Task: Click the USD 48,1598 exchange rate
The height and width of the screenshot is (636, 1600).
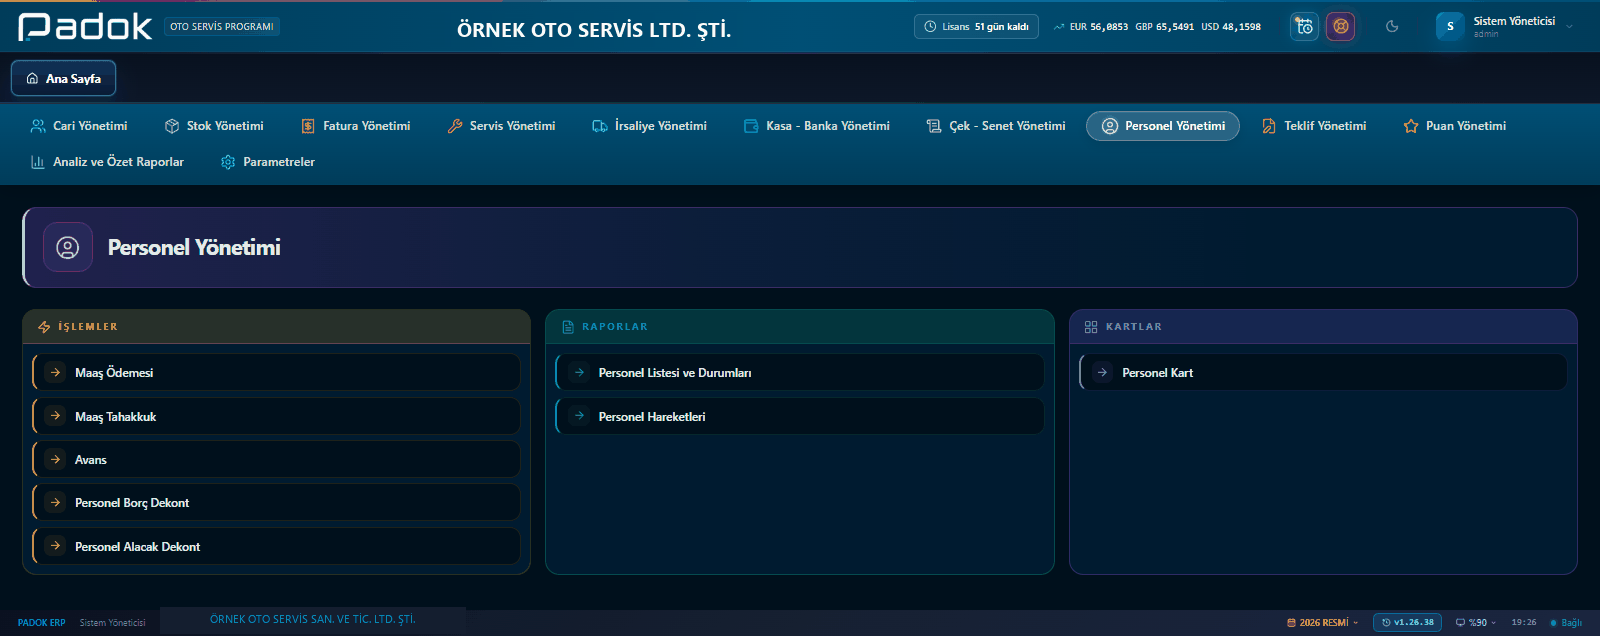Action: click(x=1231, y=27)
